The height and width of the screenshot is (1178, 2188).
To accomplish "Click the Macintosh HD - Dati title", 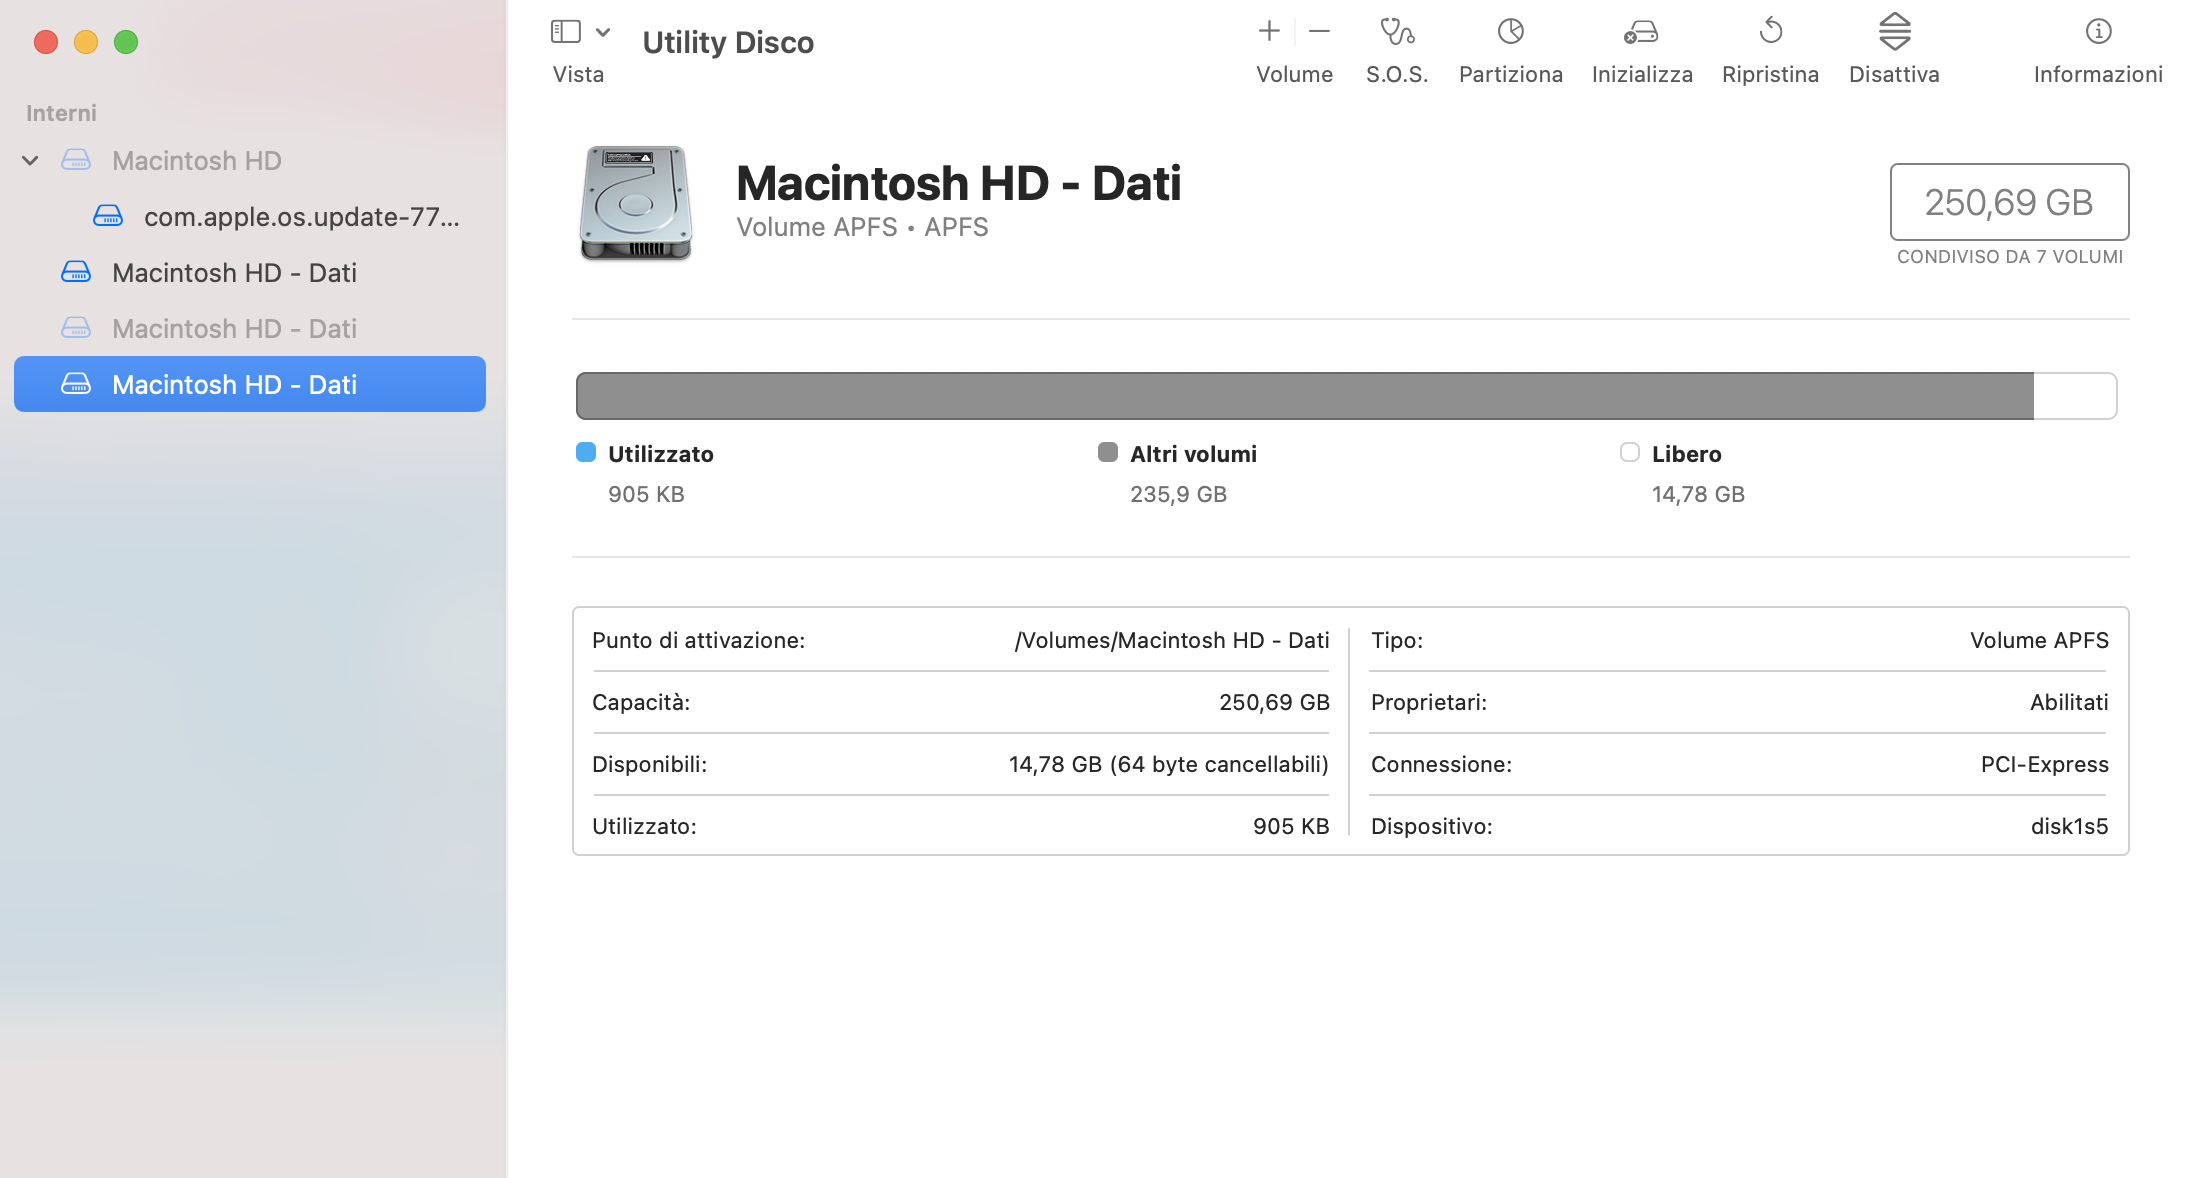I will point(959,183).
